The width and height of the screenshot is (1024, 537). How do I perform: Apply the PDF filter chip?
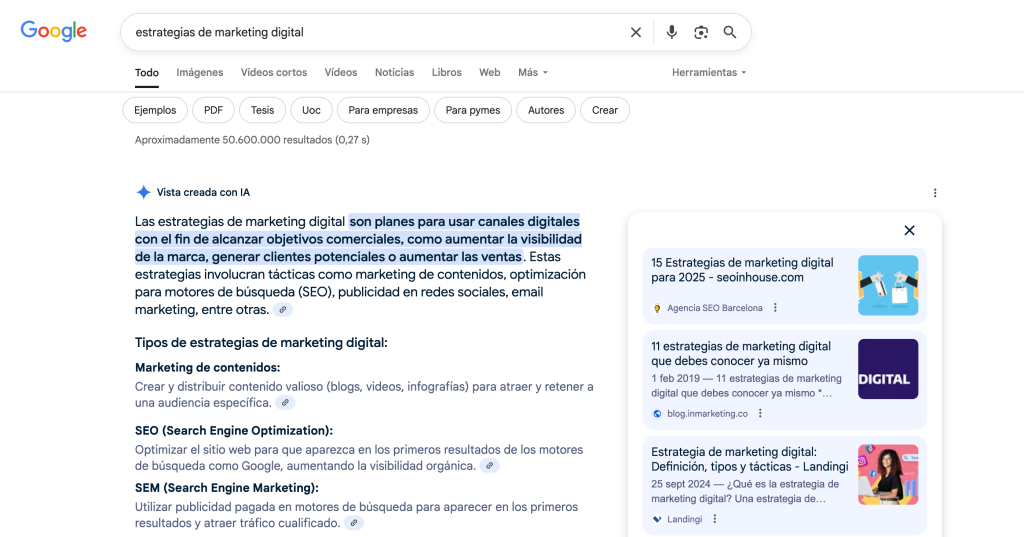(213, 110)
